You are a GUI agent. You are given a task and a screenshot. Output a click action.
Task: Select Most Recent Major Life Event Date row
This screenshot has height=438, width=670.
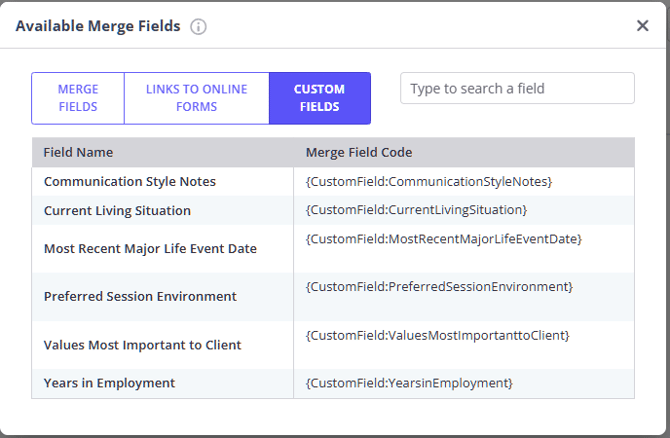[x=150, y=249]
